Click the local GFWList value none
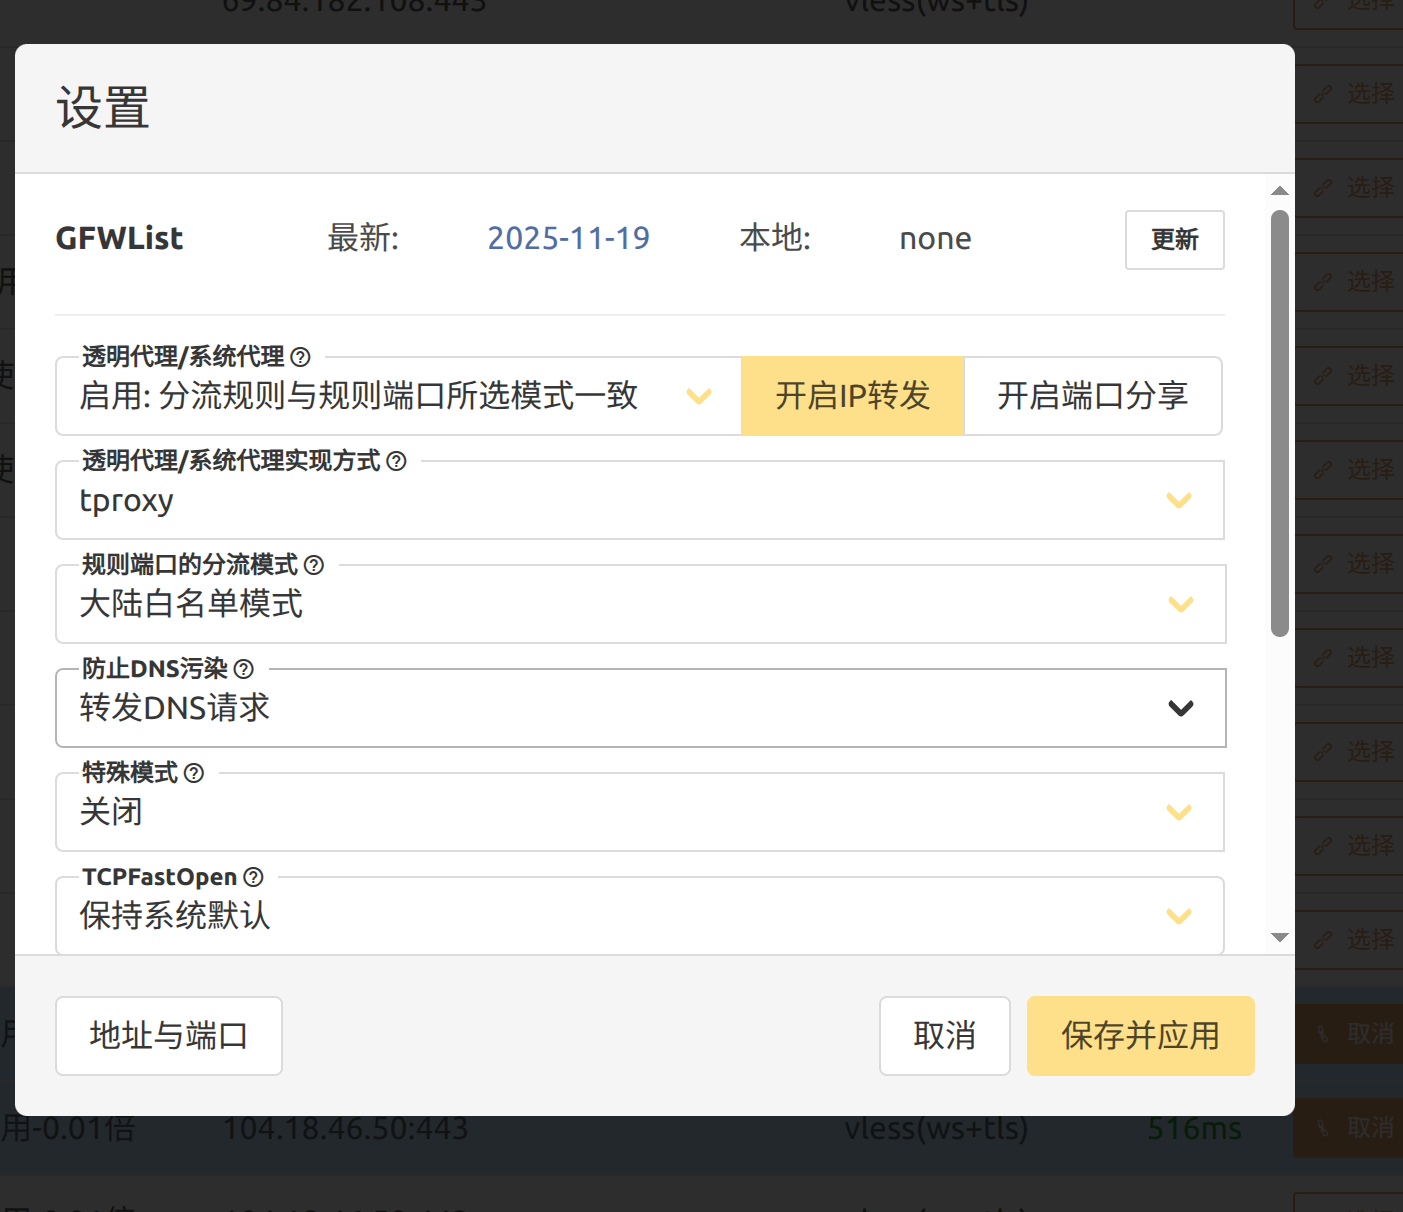Viewport: 1403px width, 1212px height. pos(935,239)
